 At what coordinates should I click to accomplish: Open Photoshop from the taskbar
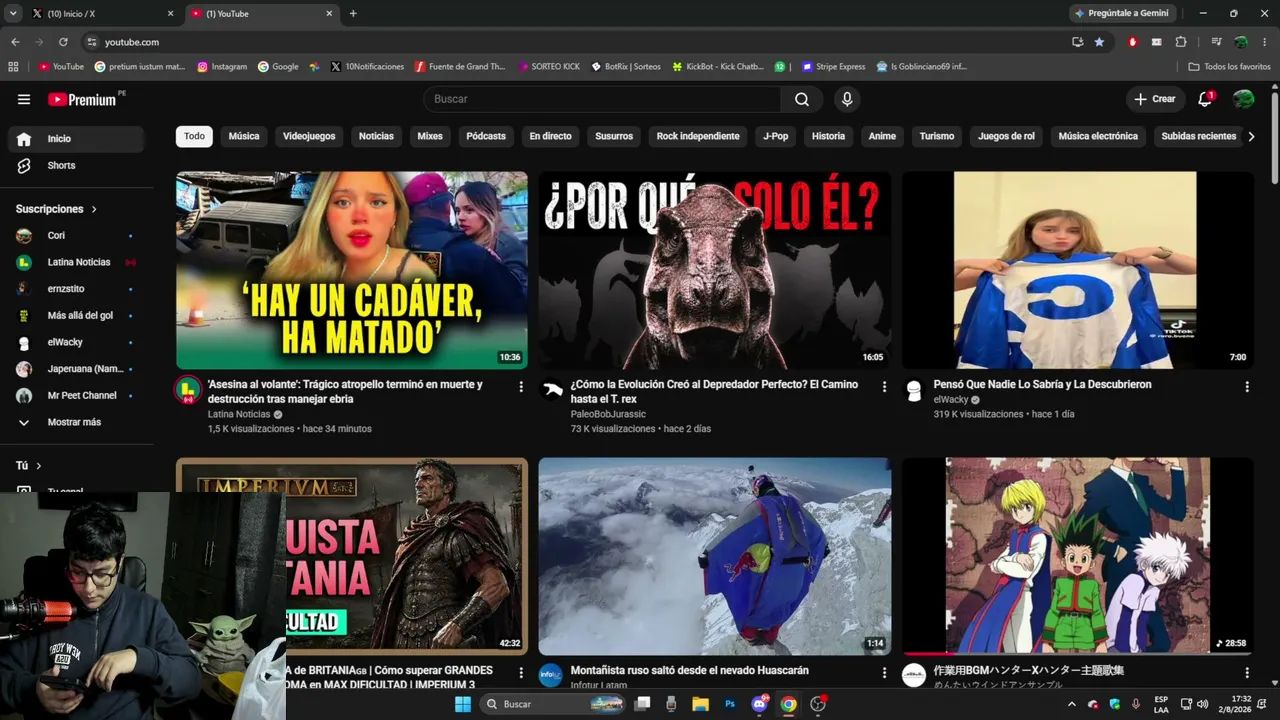tap(730, 704)
